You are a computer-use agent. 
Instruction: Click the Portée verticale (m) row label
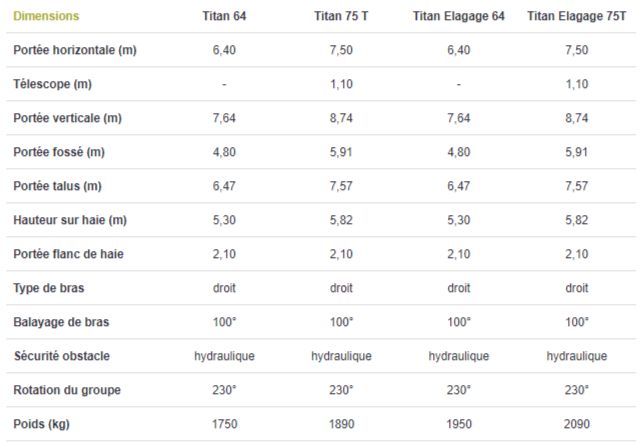click(x=68, y=118)
